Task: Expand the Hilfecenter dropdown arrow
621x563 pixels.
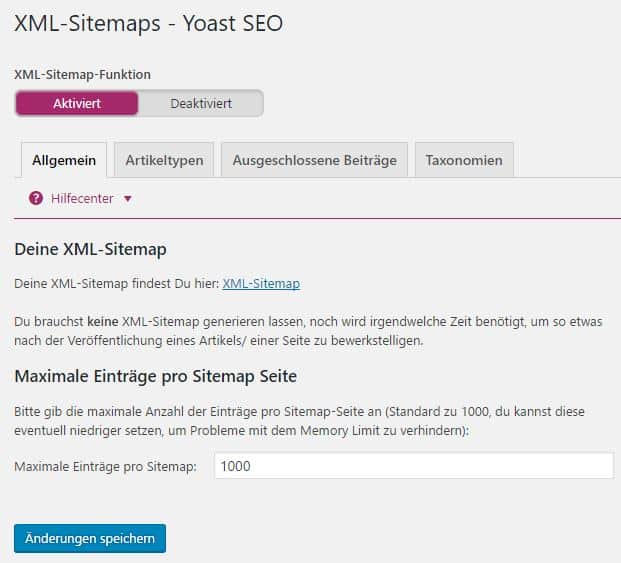Action: [128, 198]
